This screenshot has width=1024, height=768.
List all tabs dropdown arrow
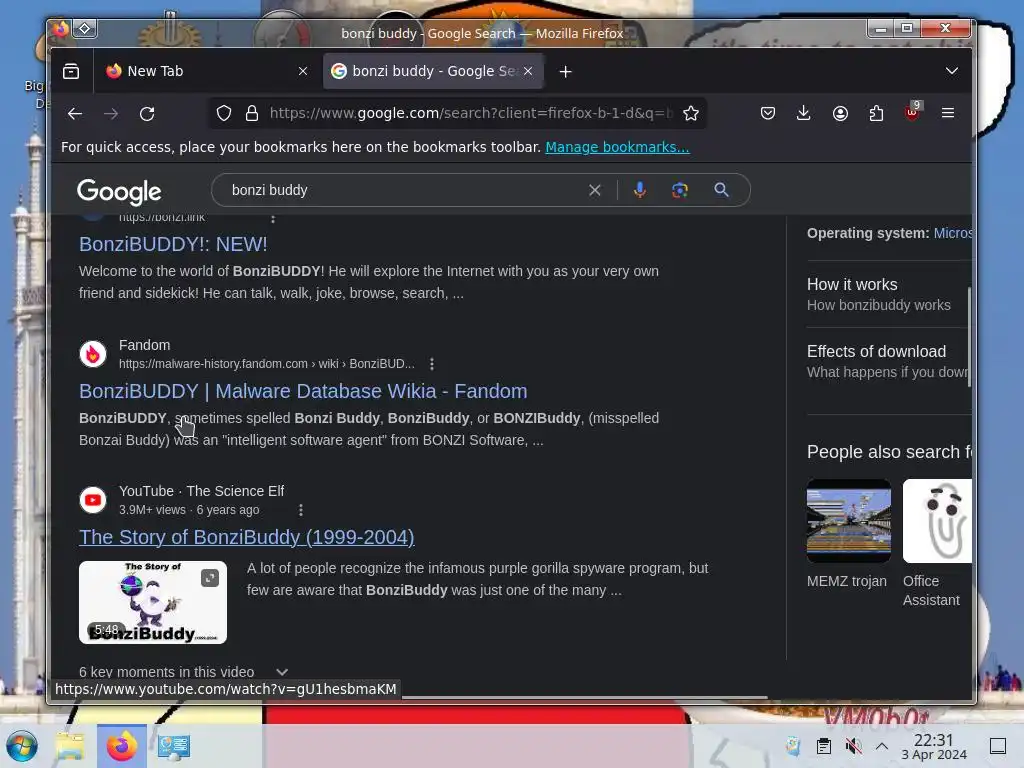[x=952, y=71]
